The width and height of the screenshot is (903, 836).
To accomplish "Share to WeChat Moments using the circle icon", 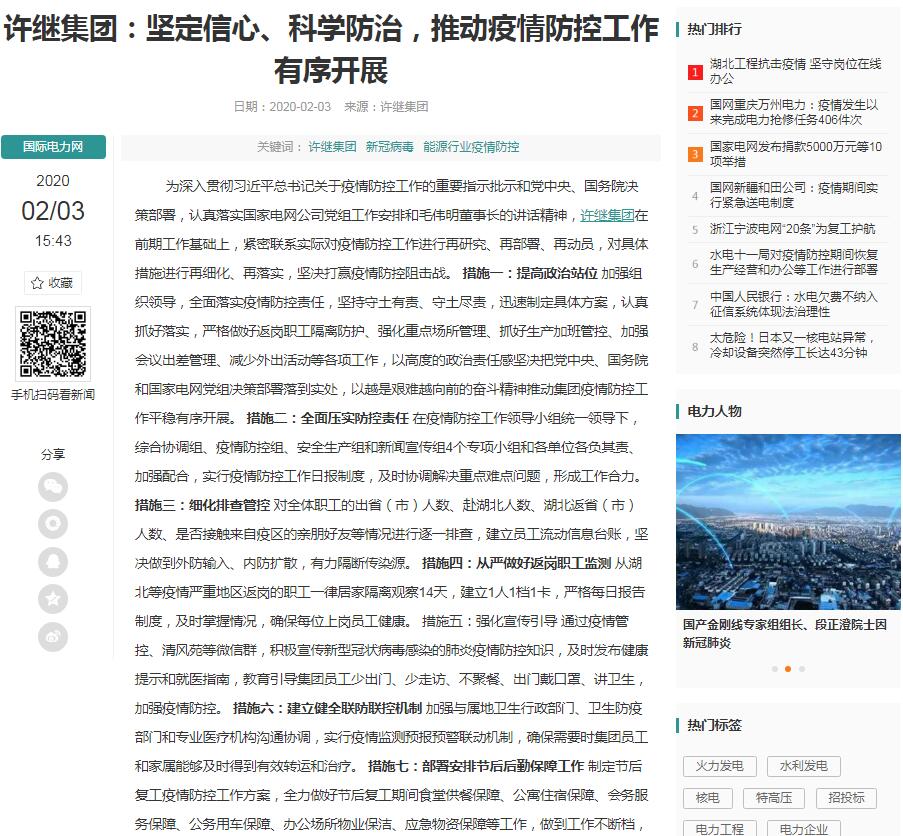I will point(53,524).
